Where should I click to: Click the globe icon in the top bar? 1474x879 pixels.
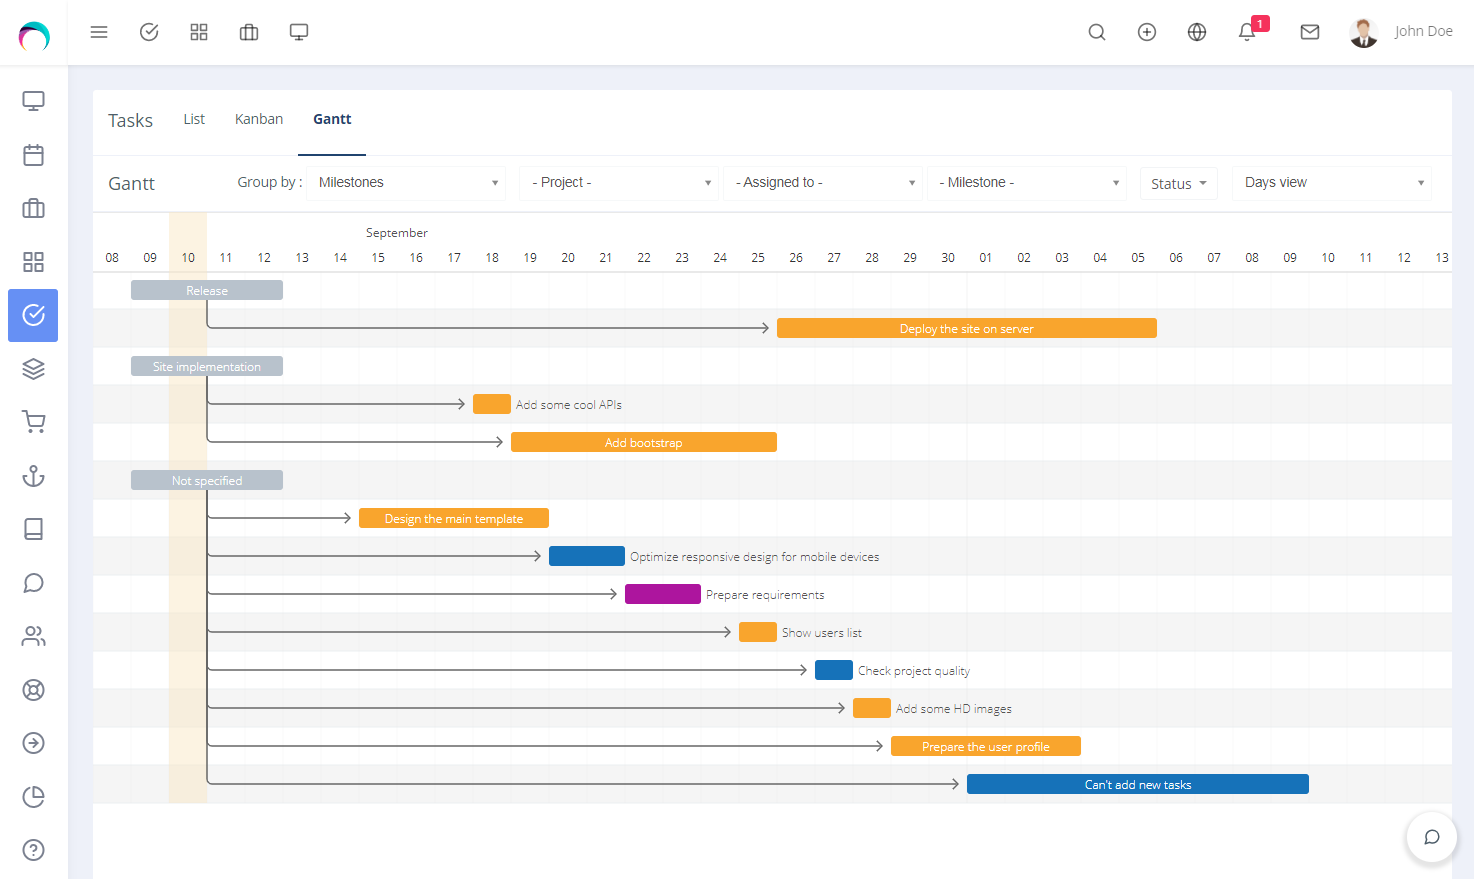tap(1196, 31)
